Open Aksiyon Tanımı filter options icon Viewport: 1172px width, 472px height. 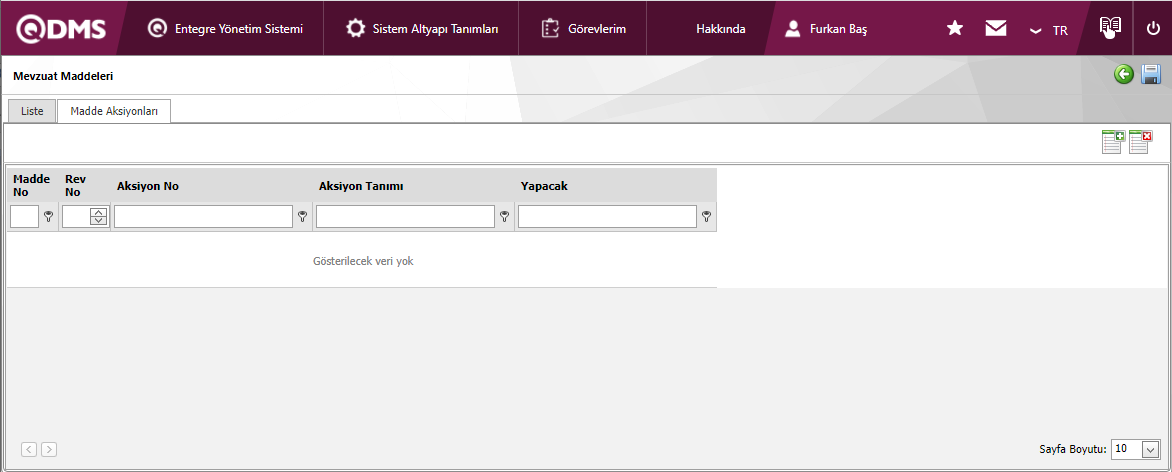505,217
